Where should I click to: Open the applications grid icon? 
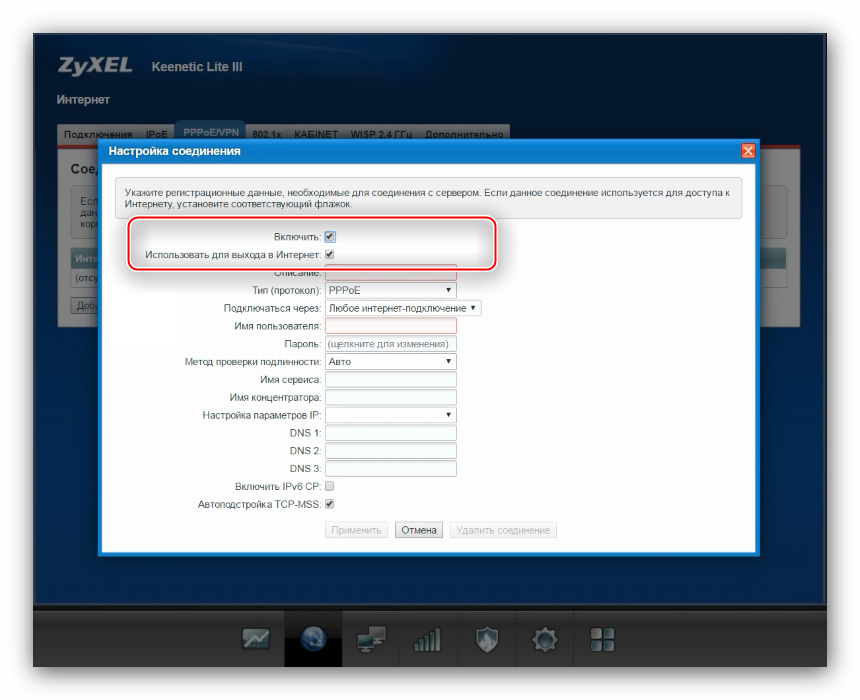(602, 639)
